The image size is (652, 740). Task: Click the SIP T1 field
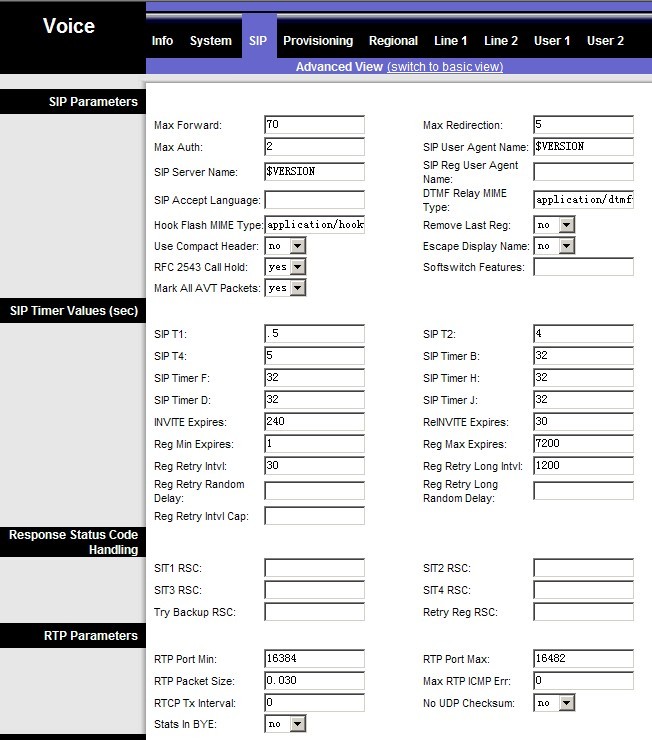point(315,334)
